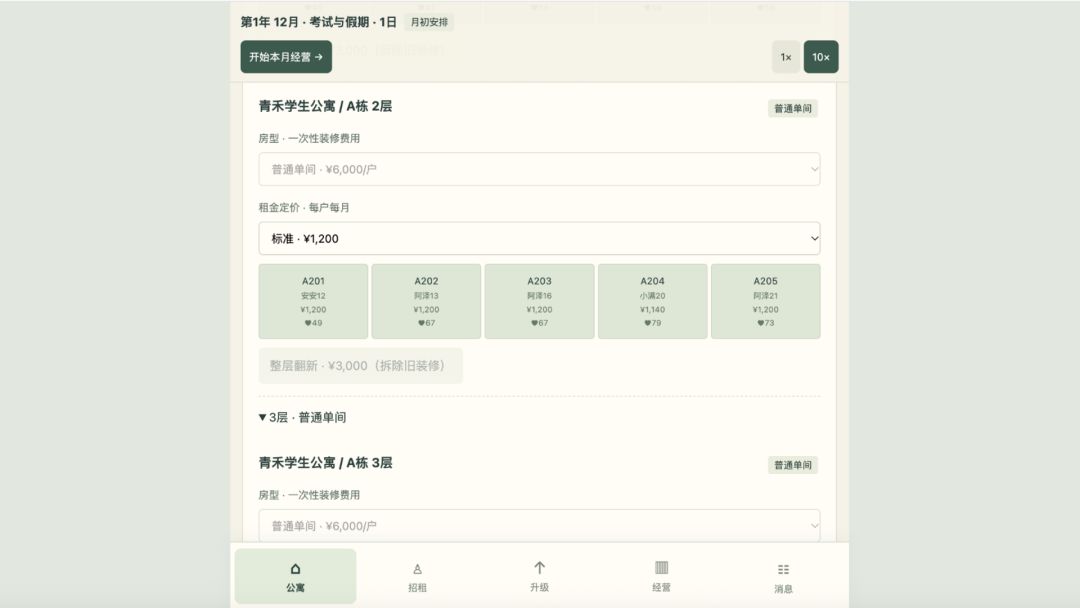Click the 开始本月经营 button
Image resolution: width=1080 pixels, height=608 pixels.
click(x=286, y=56)
